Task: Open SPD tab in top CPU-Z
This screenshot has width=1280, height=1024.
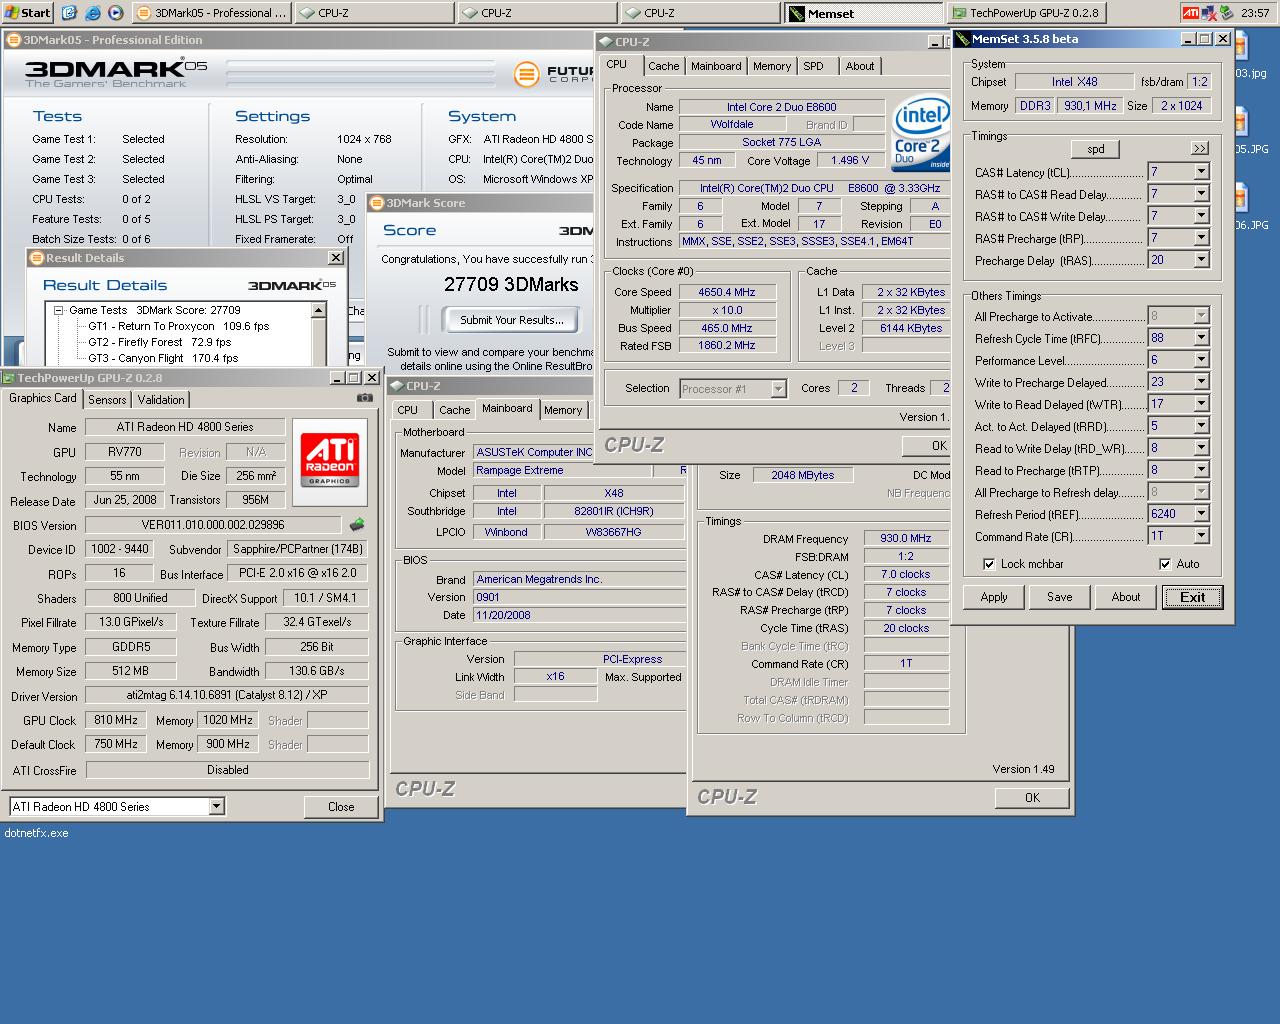Action: (814, 66)
